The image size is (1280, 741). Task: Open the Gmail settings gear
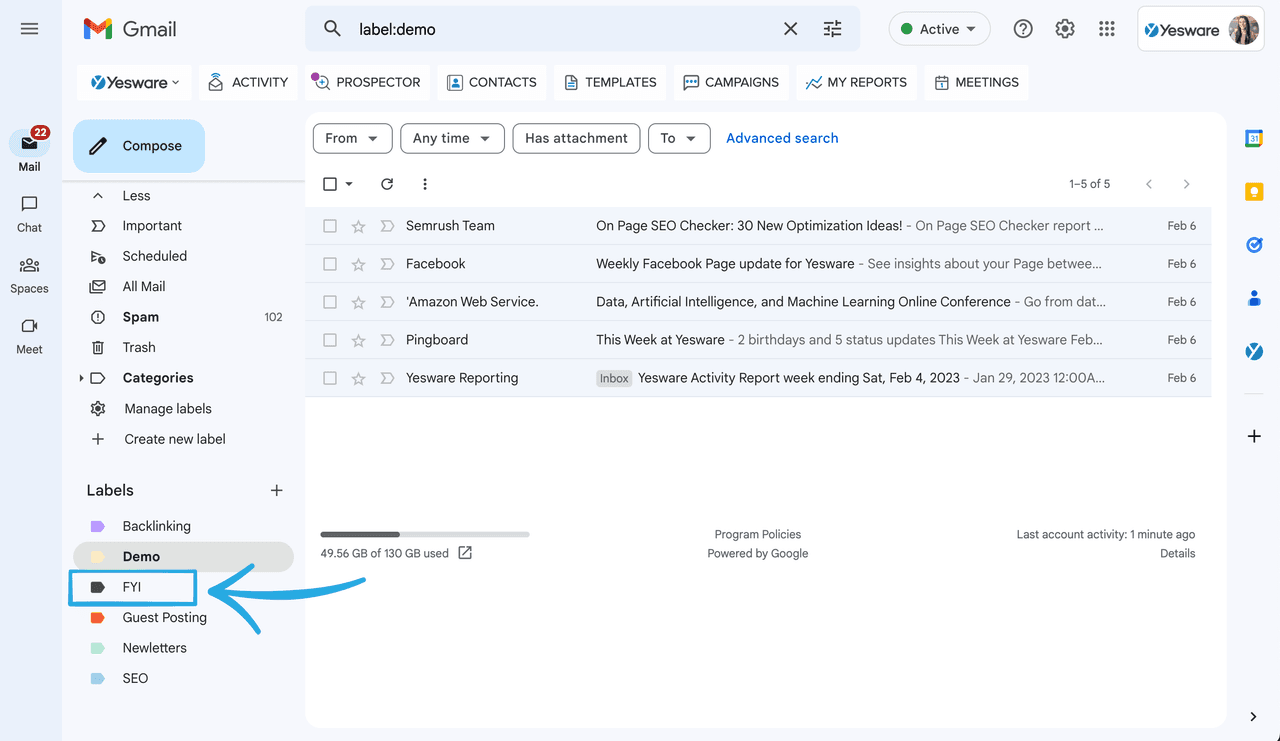coord(1065,29)
